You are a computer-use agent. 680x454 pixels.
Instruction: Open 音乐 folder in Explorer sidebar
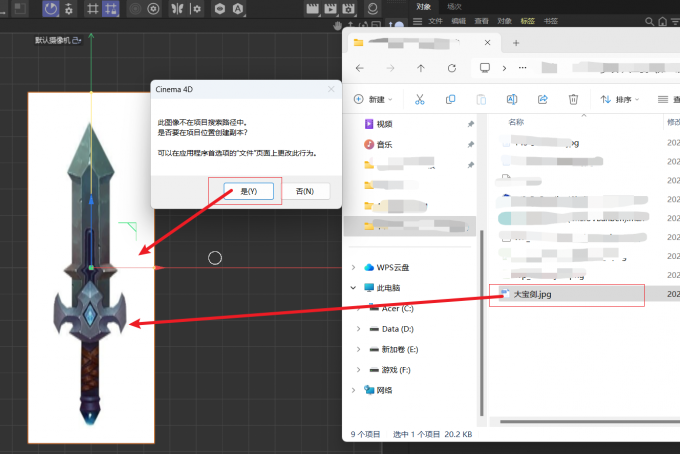pos(384,144)
